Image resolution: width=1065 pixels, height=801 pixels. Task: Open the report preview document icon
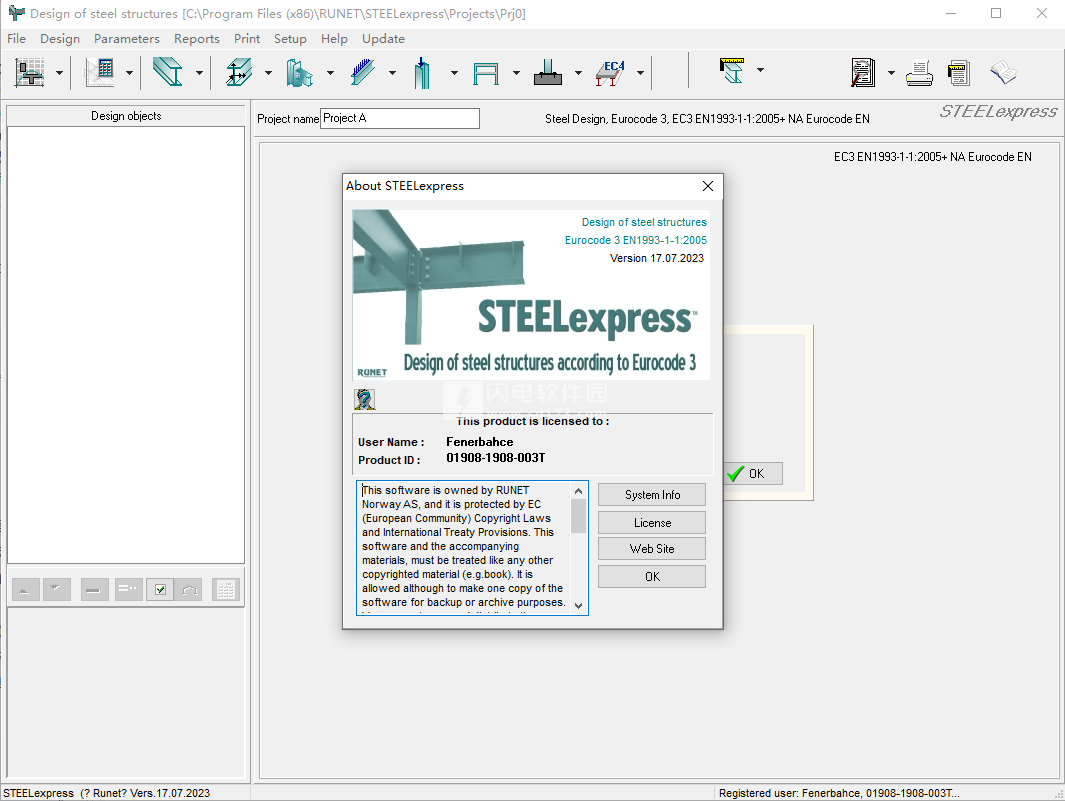point(863,72)
